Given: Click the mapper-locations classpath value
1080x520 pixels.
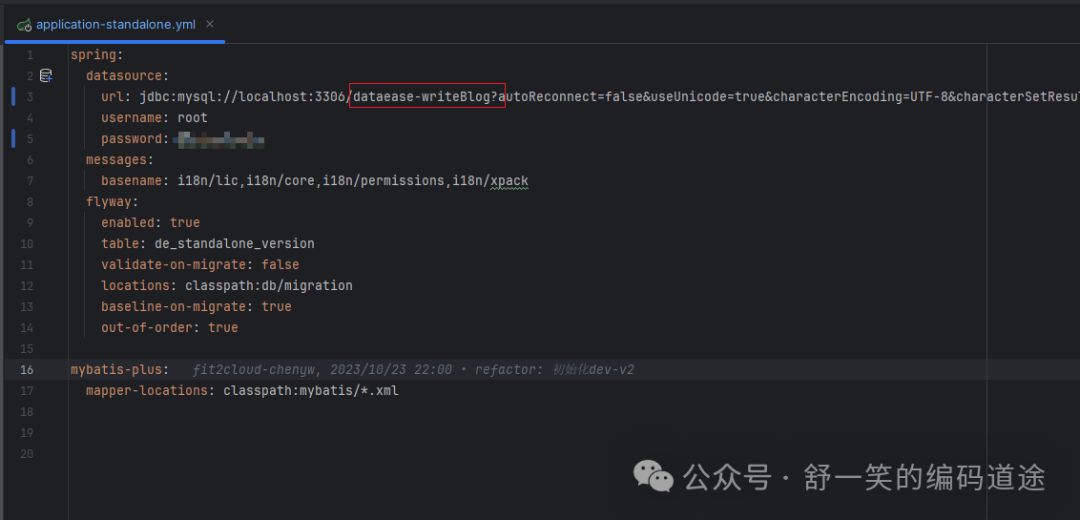Looking at the screenshot, I should pos(311,391).
